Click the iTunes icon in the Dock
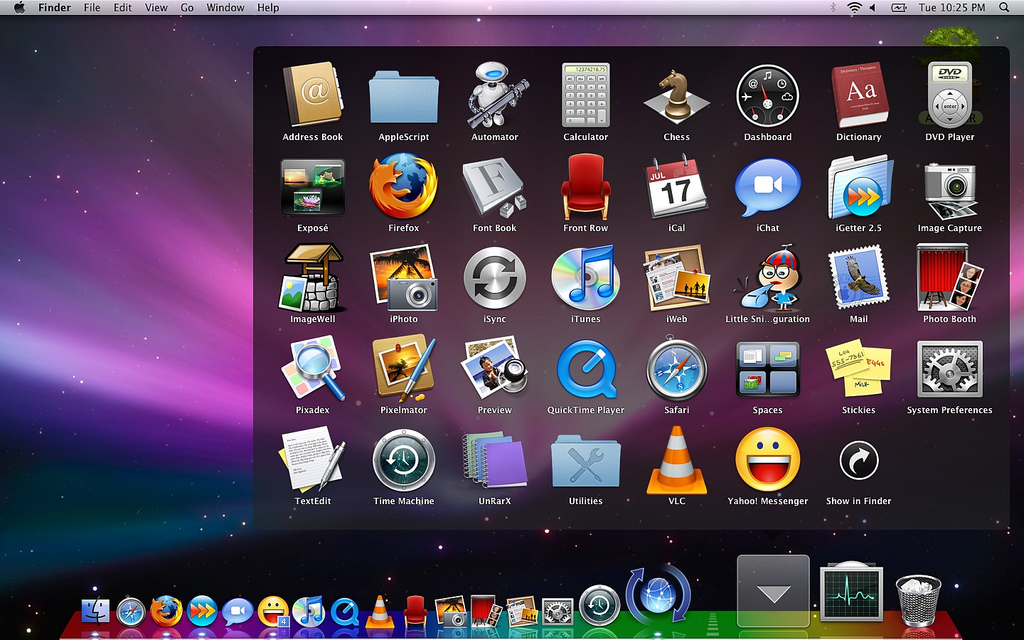 click(308, 612)
